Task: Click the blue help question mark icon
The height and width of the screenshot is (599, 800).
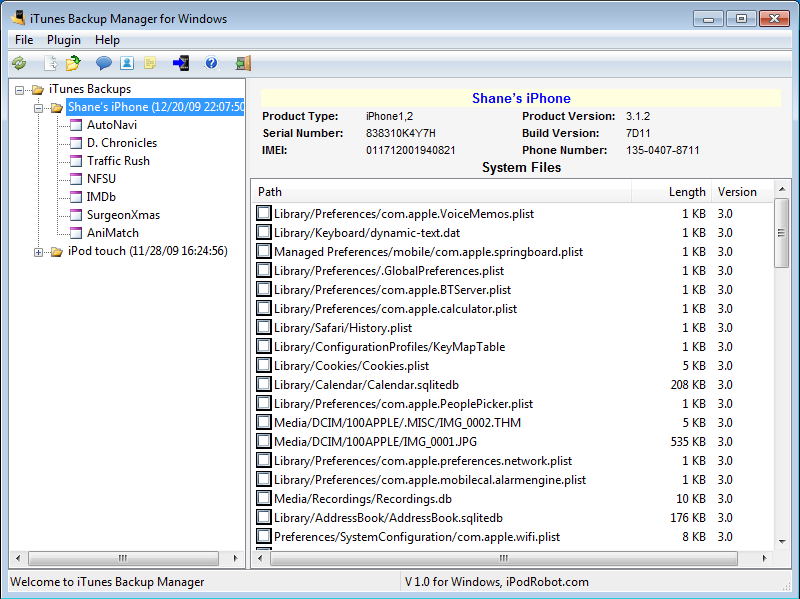Action: 211,63
